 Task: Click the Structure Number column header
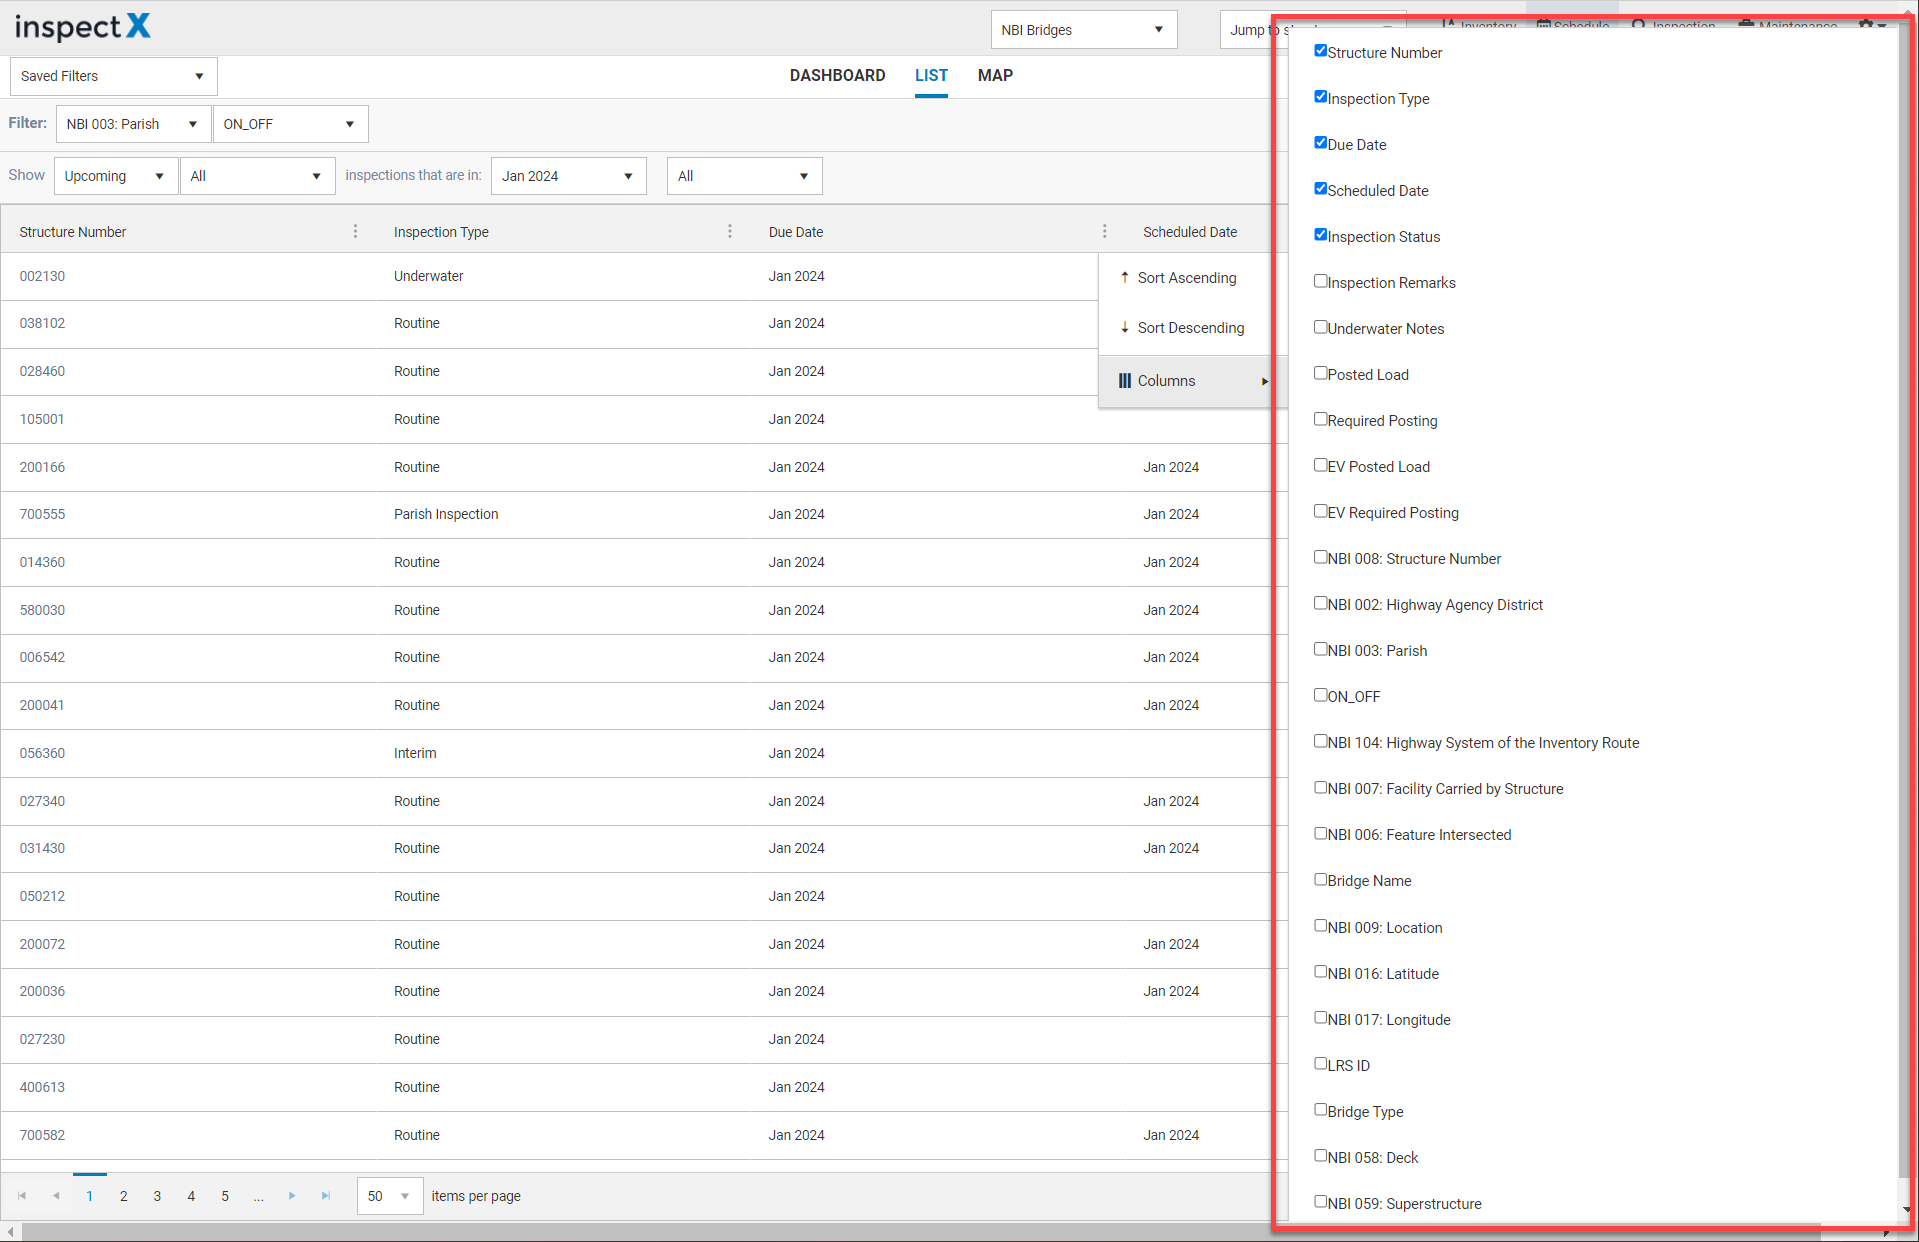click(x=73, y=232)
